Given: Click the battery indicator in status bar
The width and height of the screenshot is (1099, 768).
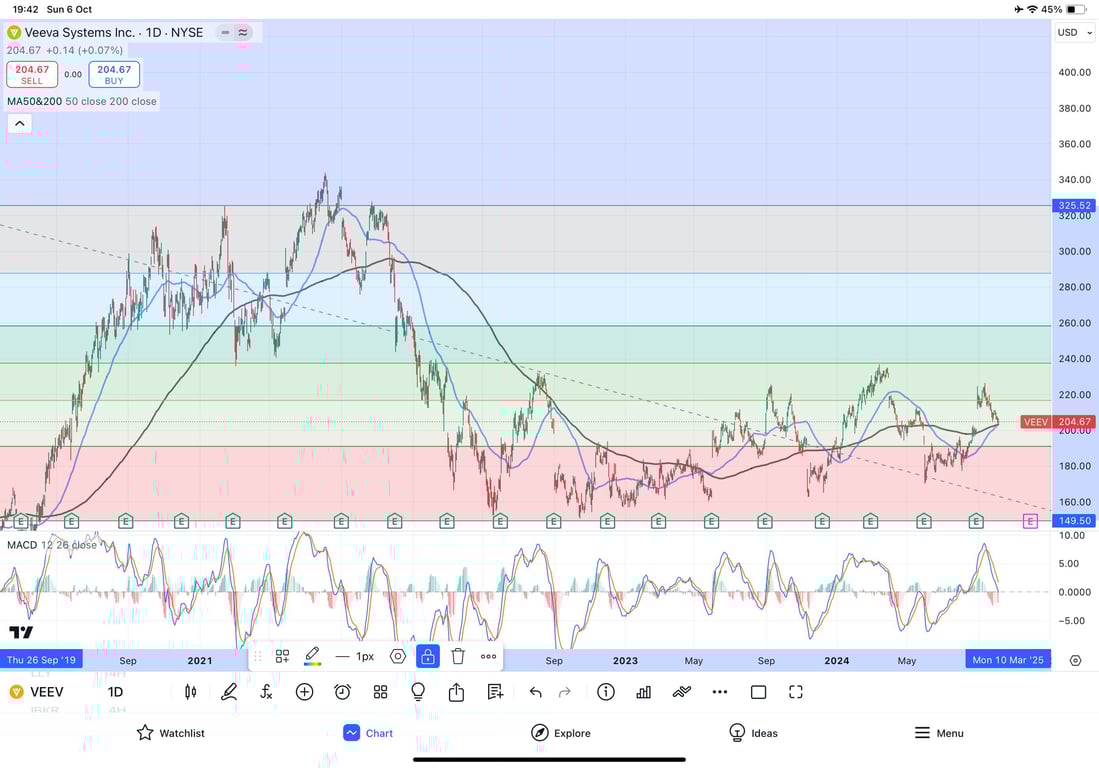Looking at the screenshot, I should (1076, 9).
